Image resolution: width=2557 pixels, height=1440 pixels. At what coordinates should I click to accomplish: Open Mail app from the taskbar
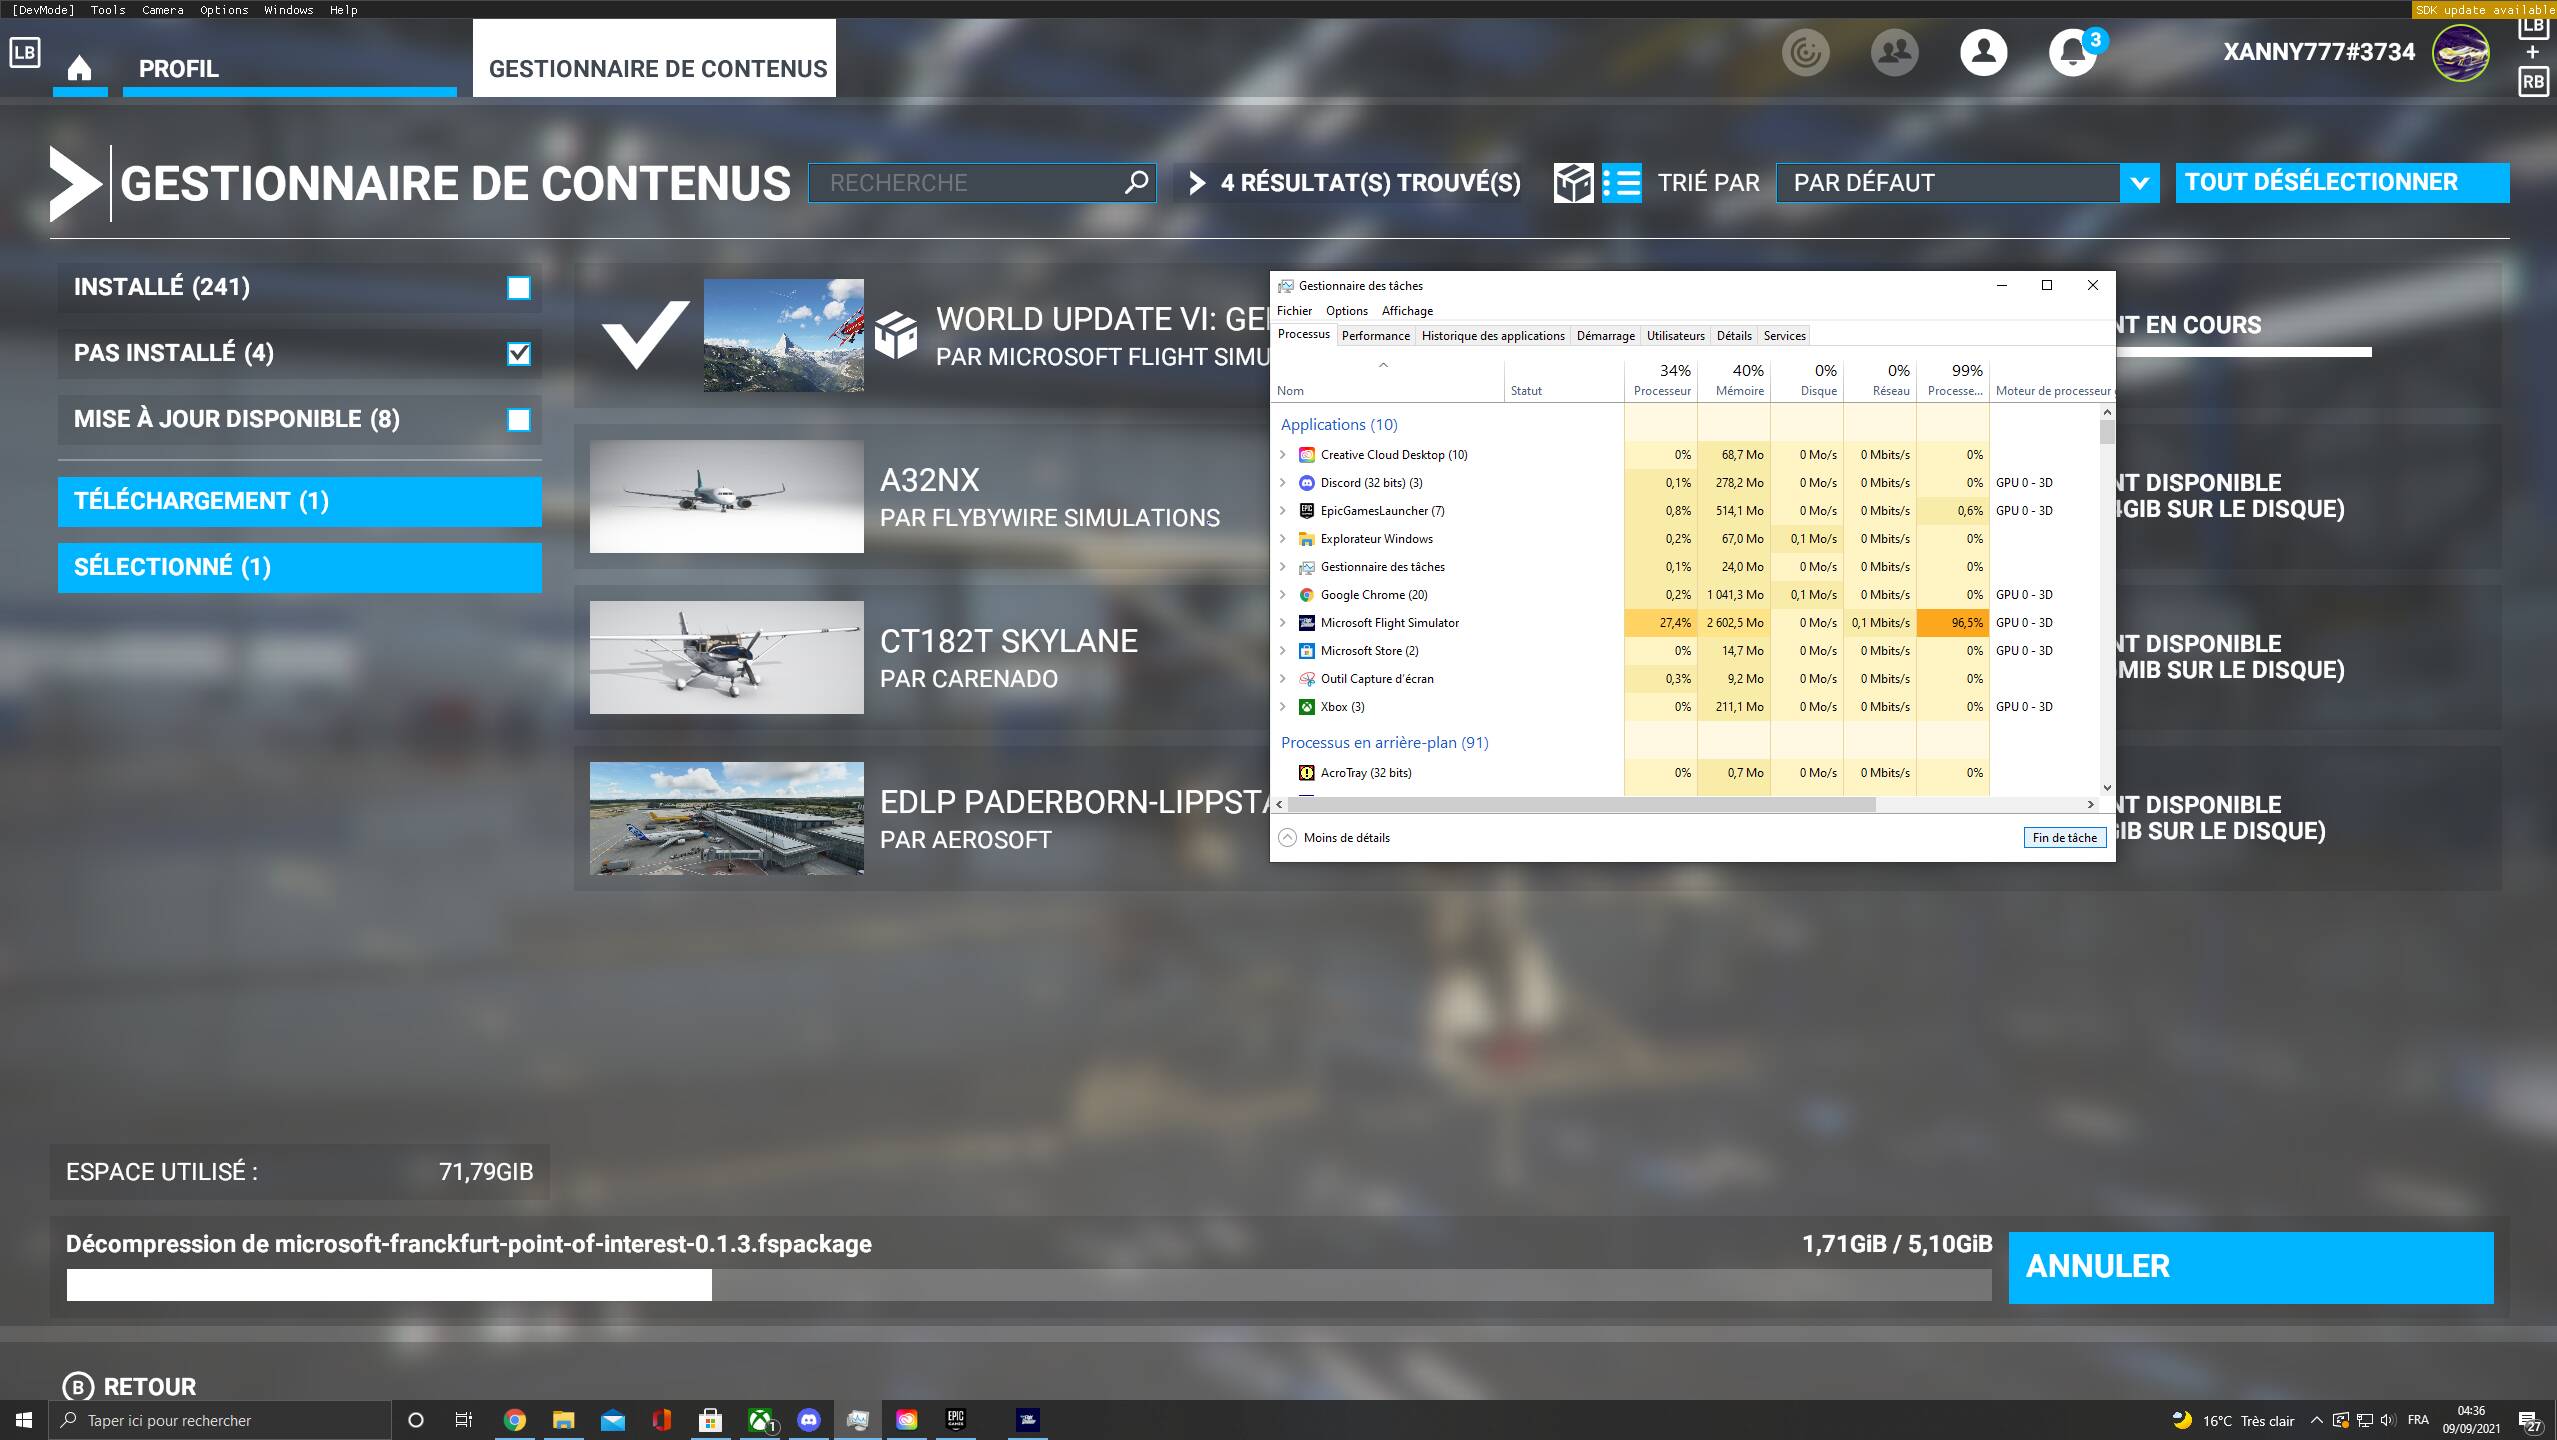pyautogui.click(x=613, y=1420)
